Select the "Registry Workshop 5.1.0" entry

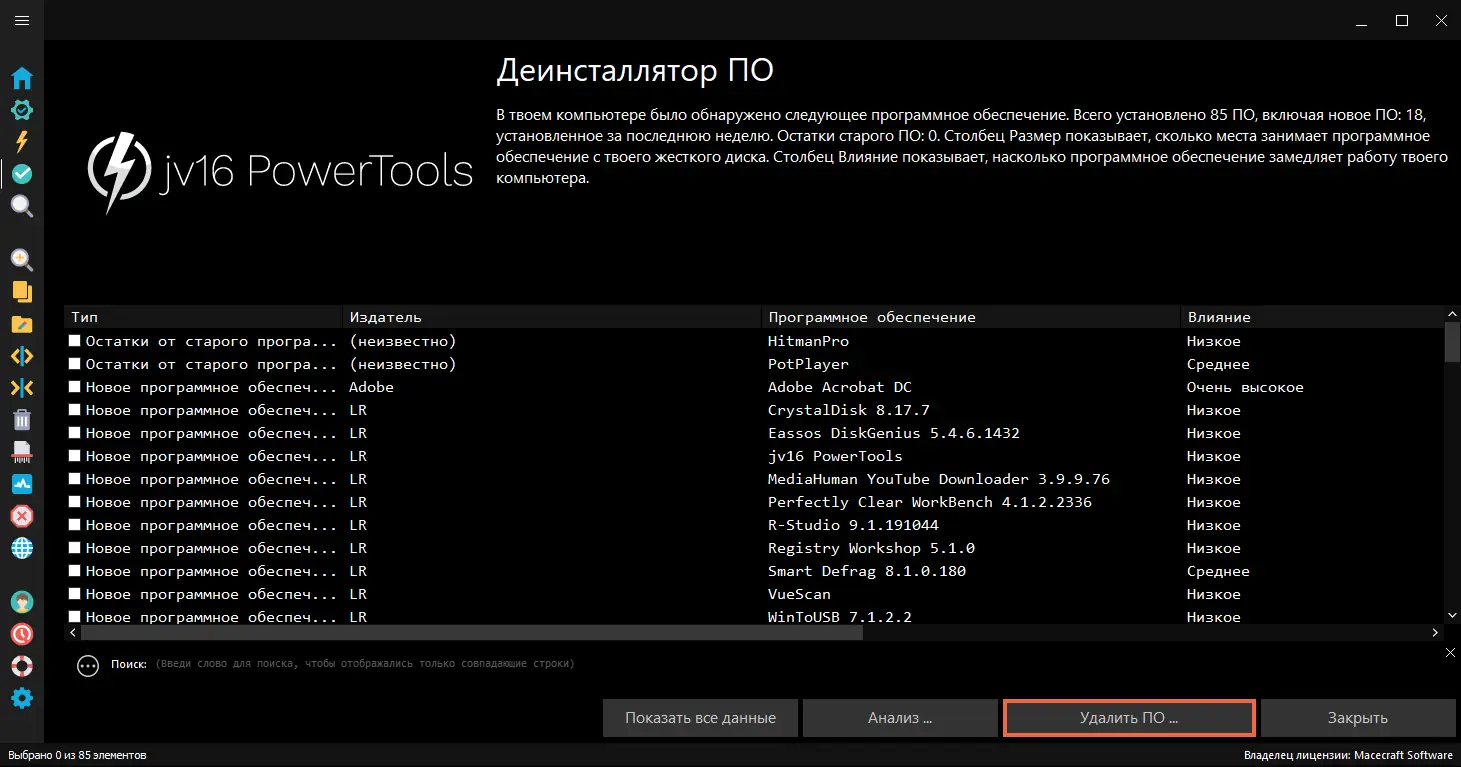(871, 548)
